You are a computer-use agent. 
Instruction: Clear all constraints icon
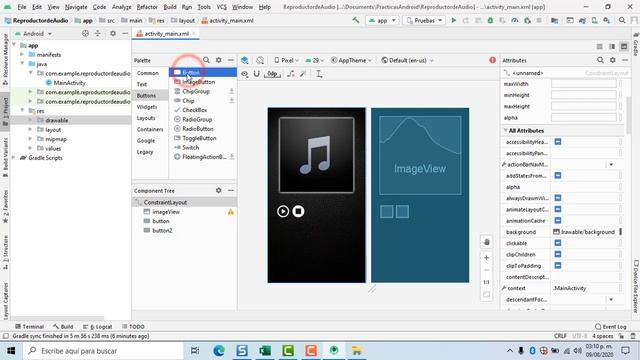pyautogui.click(x=291, y=74)
